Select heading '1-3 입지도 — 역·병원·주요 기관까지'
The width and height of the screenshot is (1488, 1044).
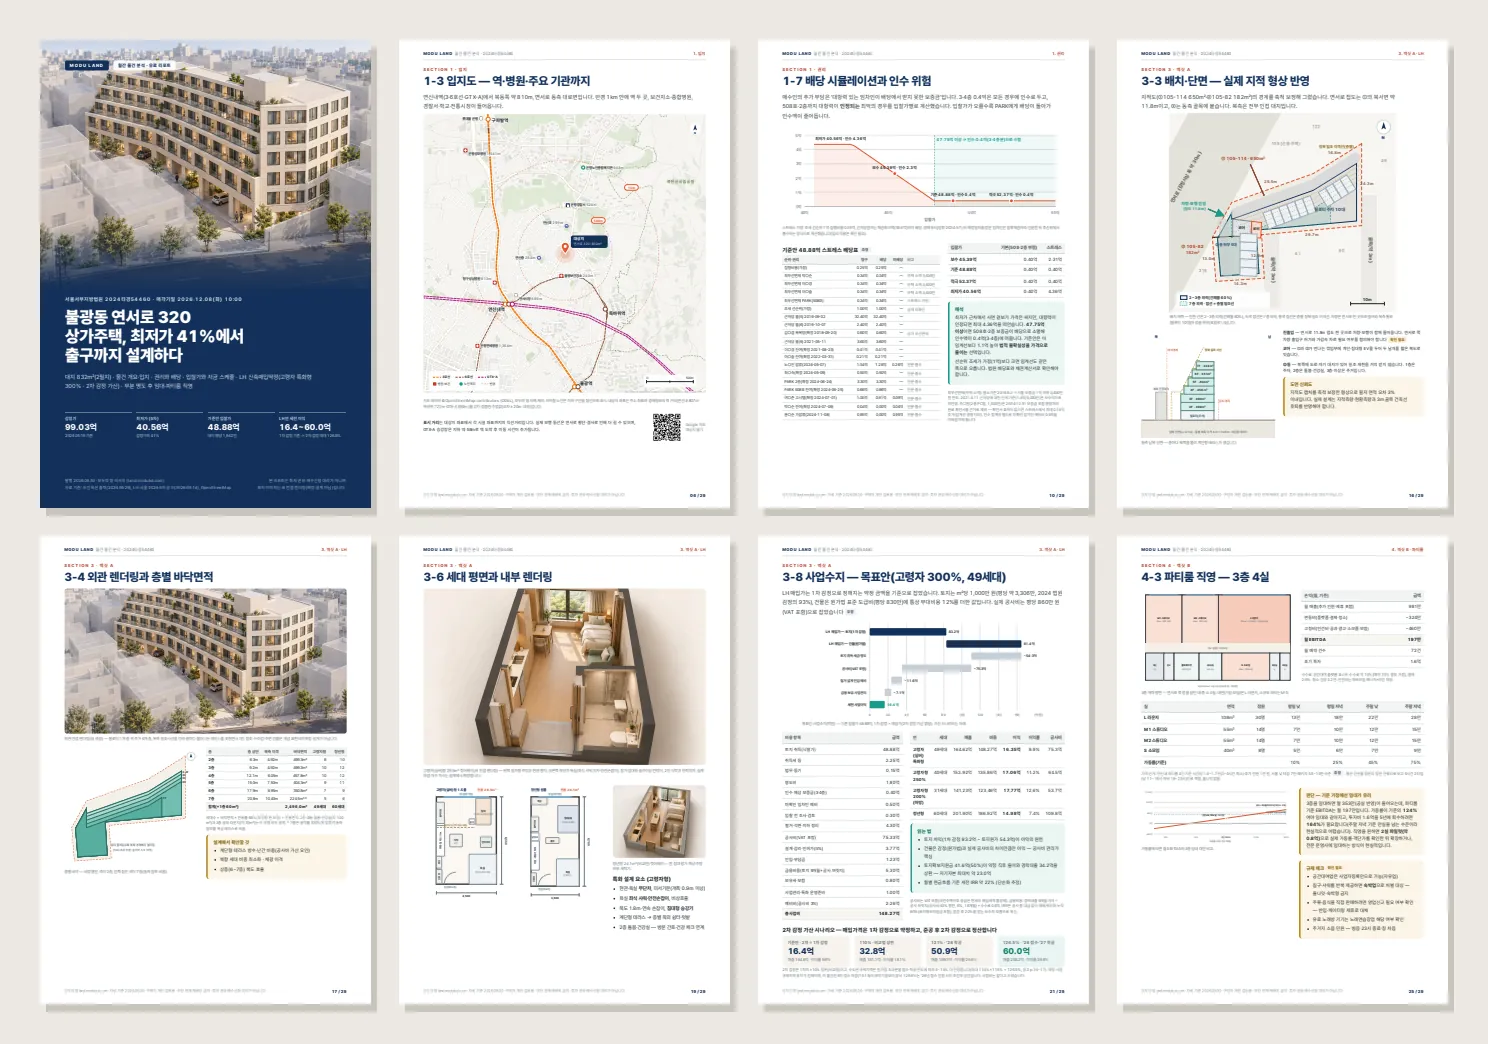(507, 81)
